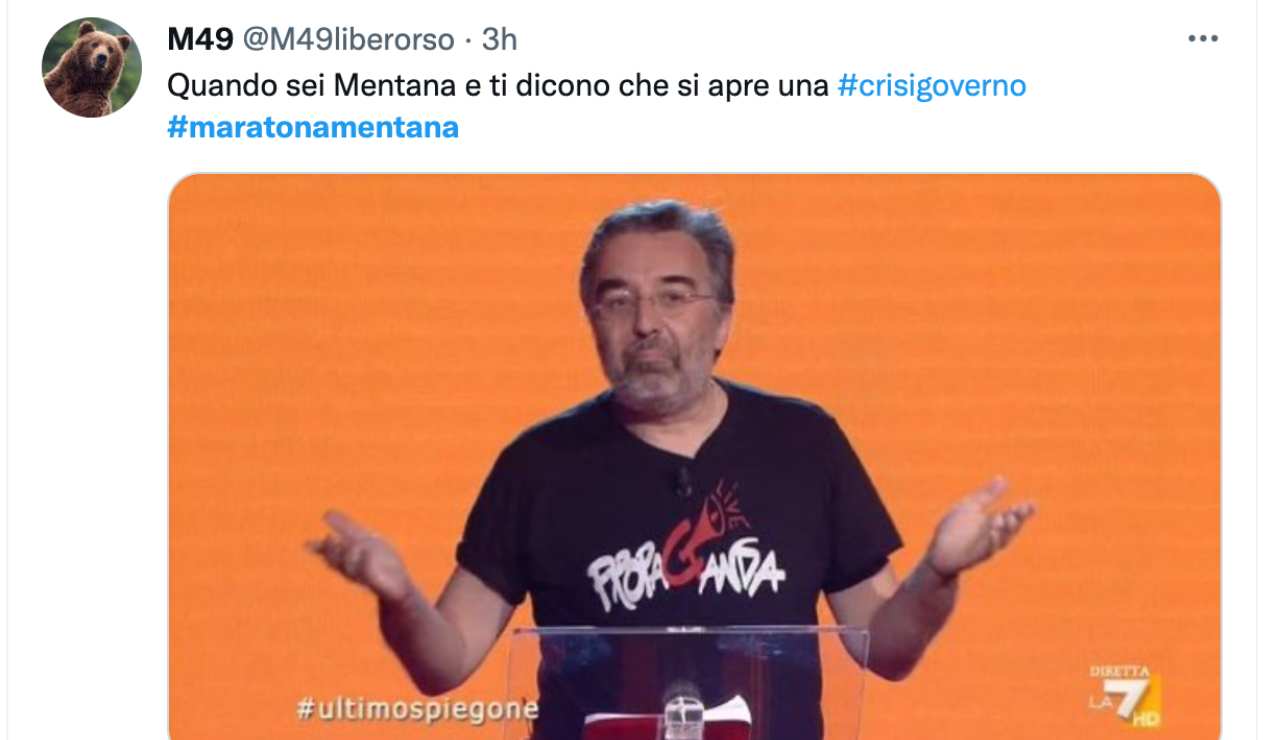Follow the #crisigoverno hashtag

tap(931, 85)
